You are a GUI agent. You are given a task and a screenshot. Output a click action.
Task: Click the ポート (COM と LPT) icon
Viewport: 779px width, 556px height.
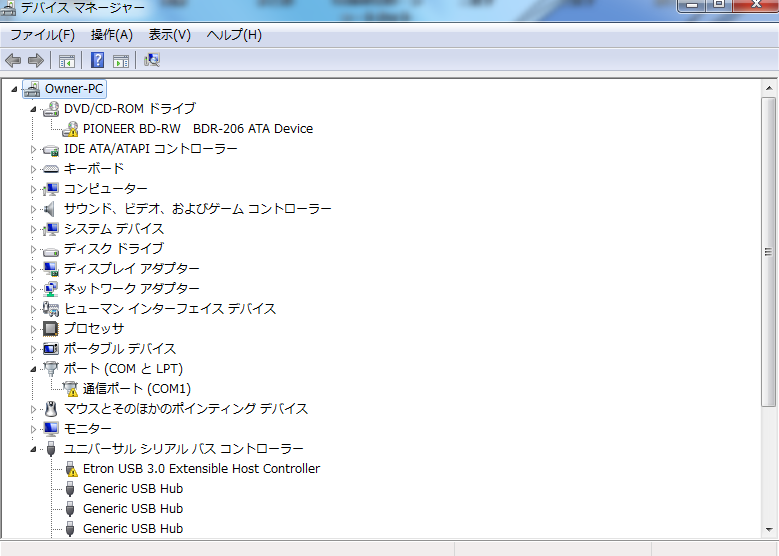[x=51, y=369]
